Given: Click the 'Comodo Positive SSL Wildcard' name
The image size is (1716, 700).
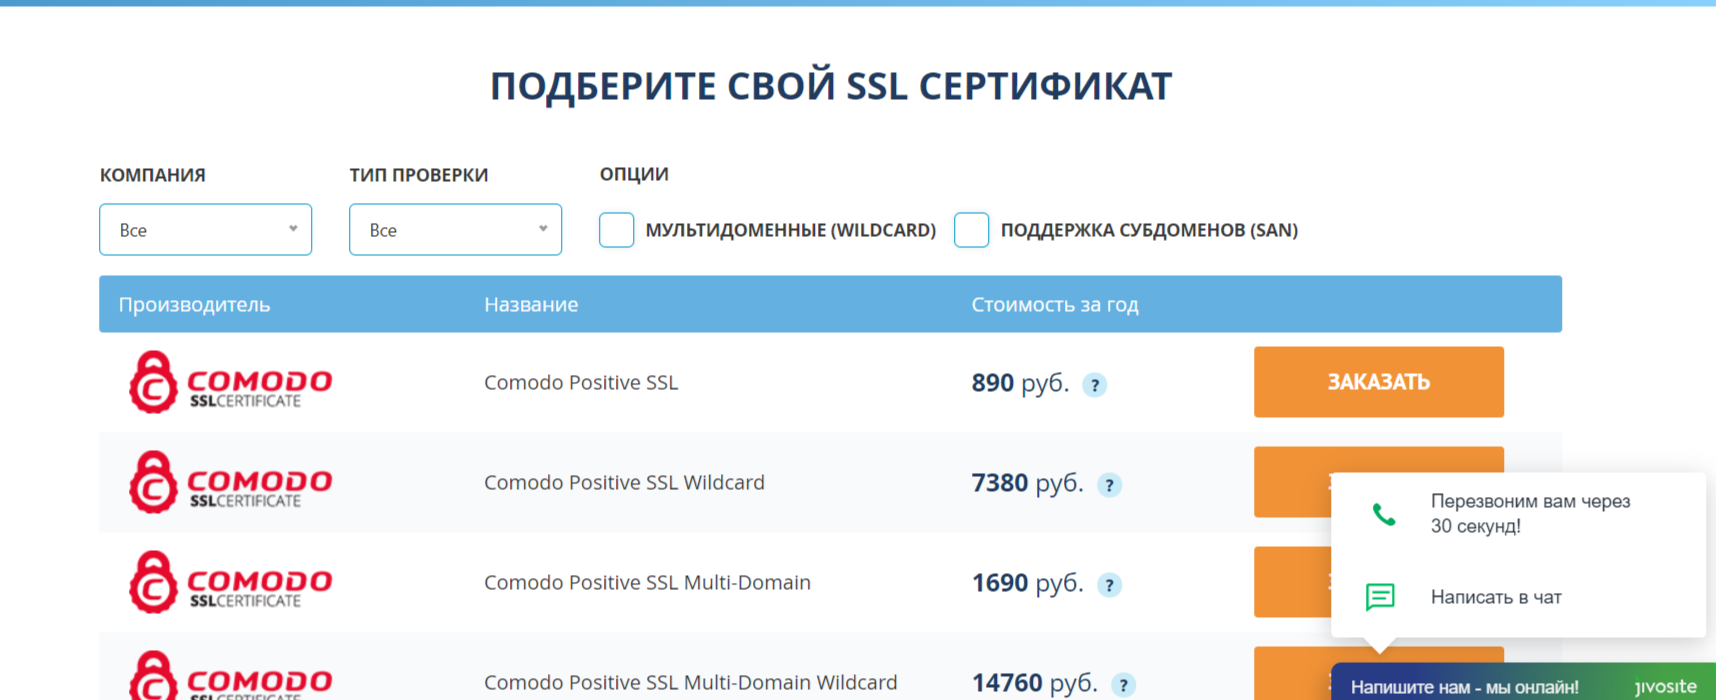Looking at the screenshot, I should pyautogui.click(x=624, y=482).
